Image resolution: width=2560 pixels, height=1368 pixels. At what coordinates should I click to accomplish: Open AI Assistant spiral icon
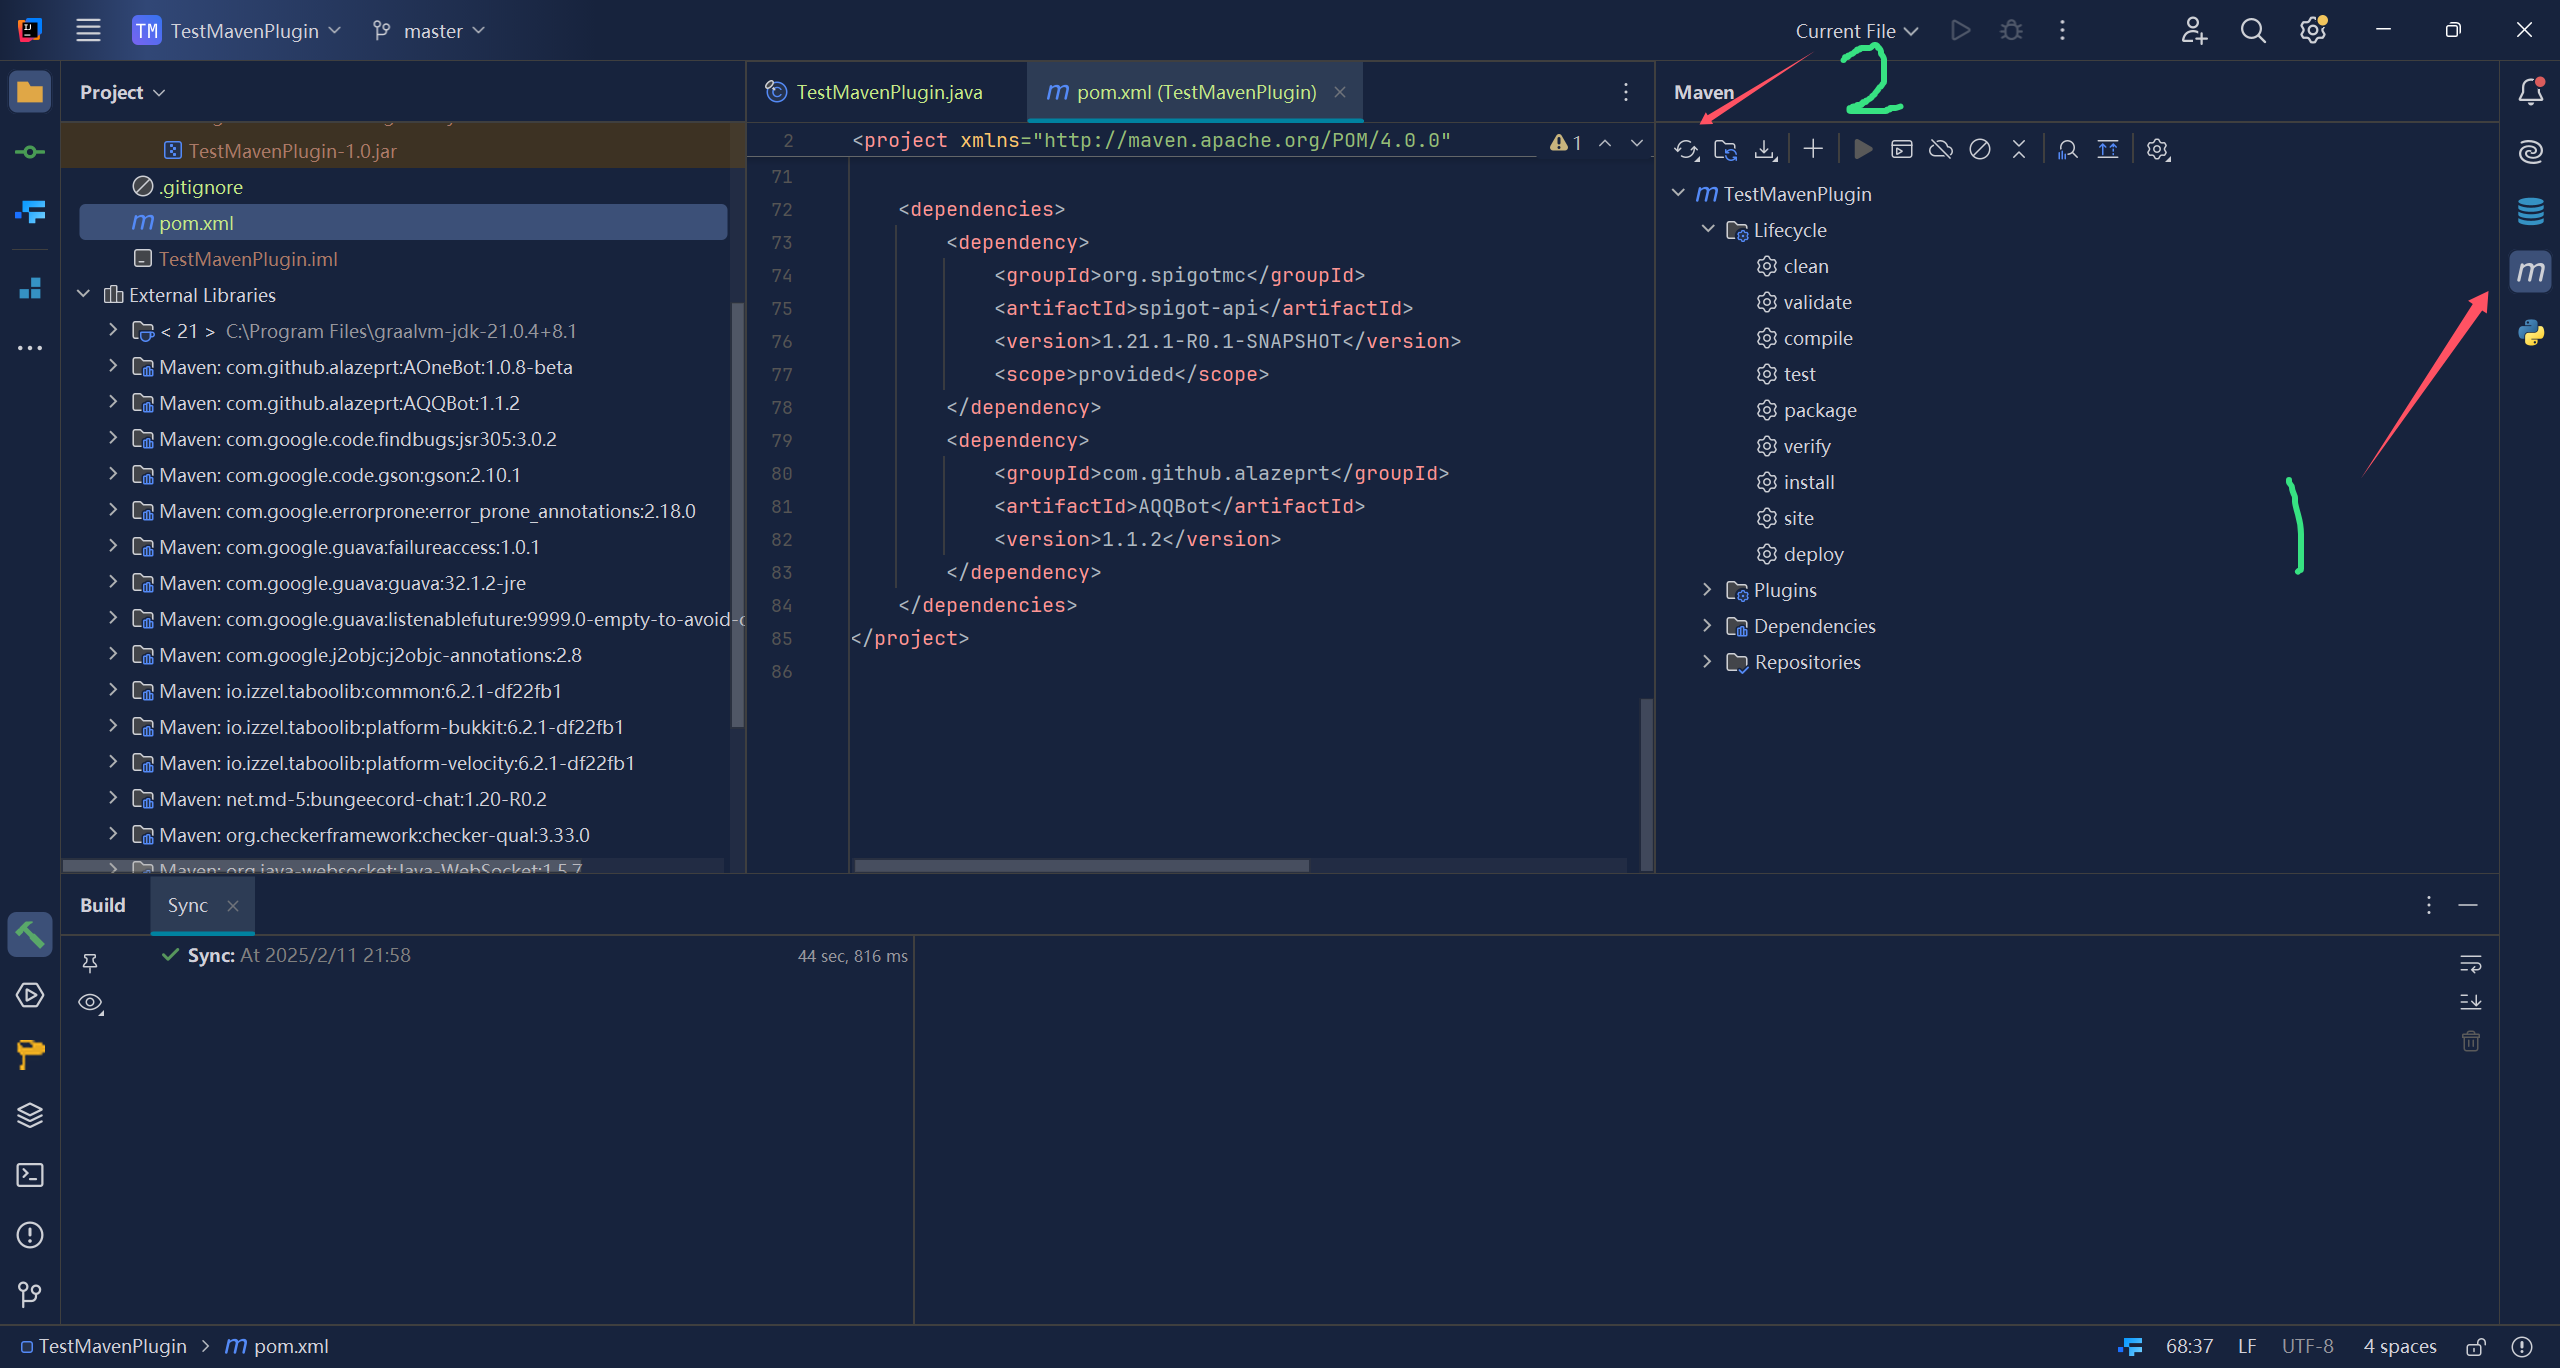pyautogui.click(x=2531, y=152)
